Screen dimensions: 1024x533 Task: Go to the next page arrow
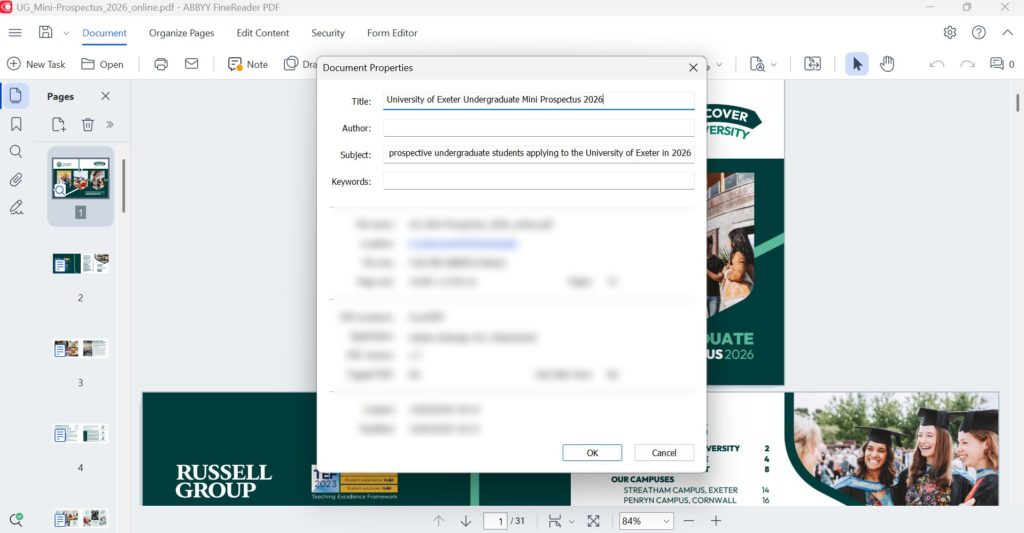tap(466, 521)
